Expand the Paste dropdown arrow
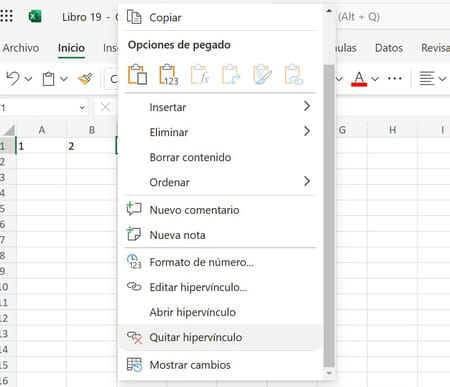Viewport: 450px width, 387px height. tap(64, 79)
